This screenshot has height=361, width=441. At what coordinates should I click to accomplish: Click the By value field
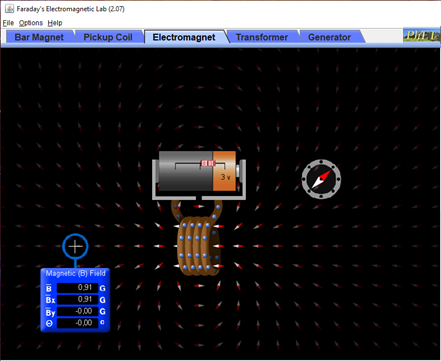pyautogui.click(x=78, y=311)
